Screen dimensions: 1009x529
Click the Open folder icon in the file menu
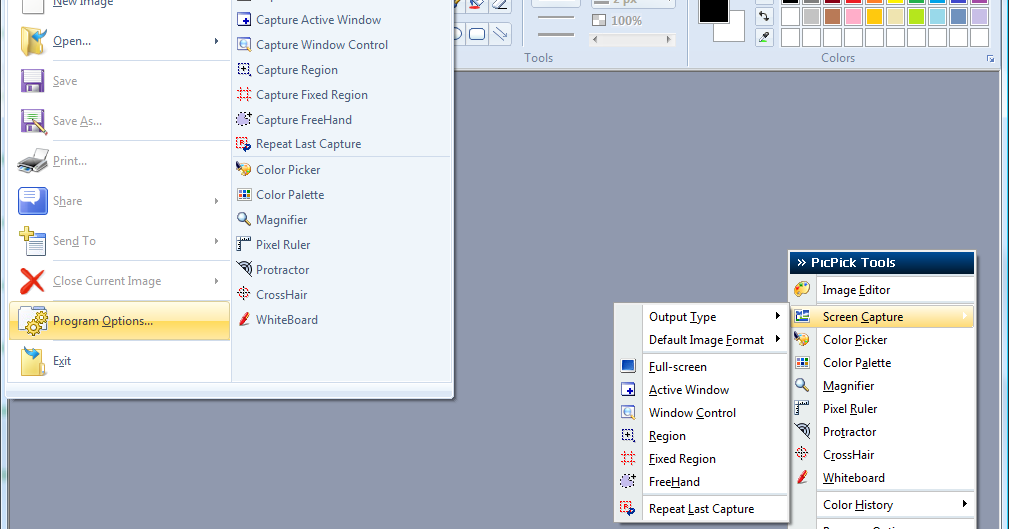pyautogui.click(x=33, y=41)
